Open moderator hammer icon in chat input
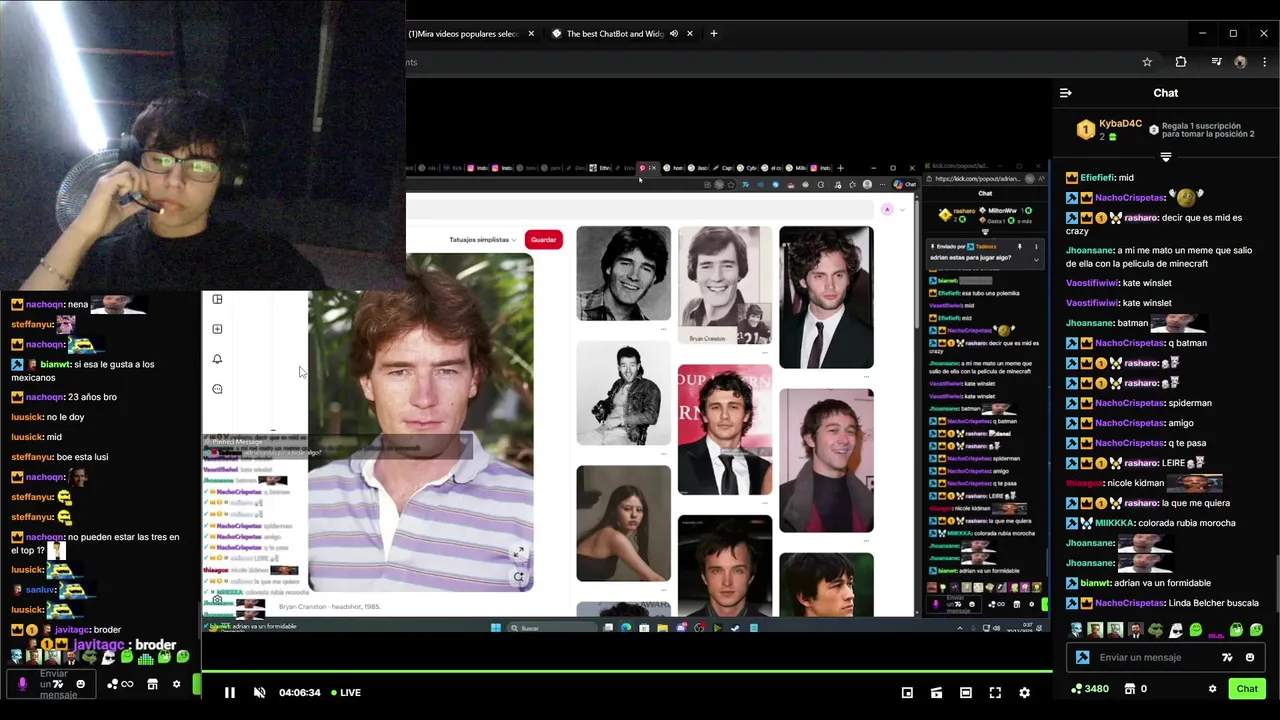The width and height of the screenshot is (1280, 720). pos(1082,657)
